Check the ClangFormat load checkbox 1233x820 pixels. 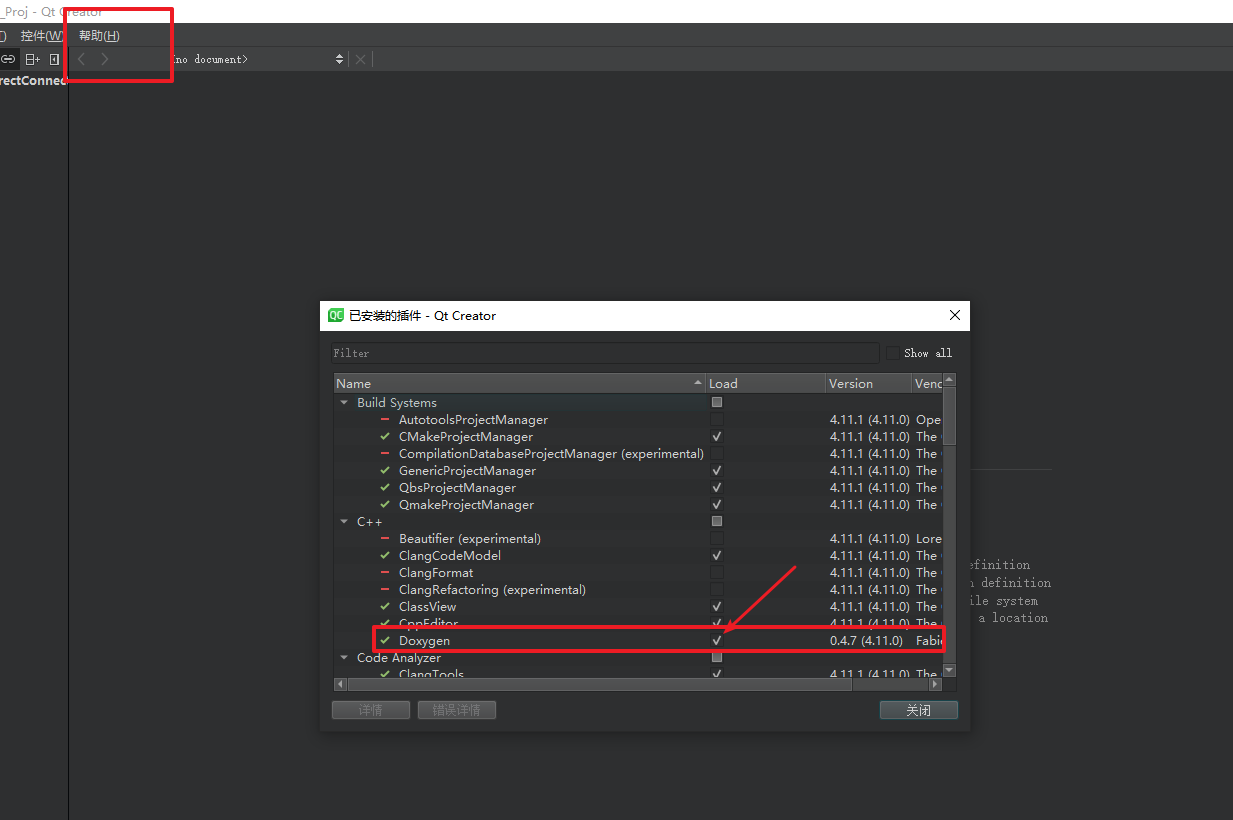tap(716, 573)
